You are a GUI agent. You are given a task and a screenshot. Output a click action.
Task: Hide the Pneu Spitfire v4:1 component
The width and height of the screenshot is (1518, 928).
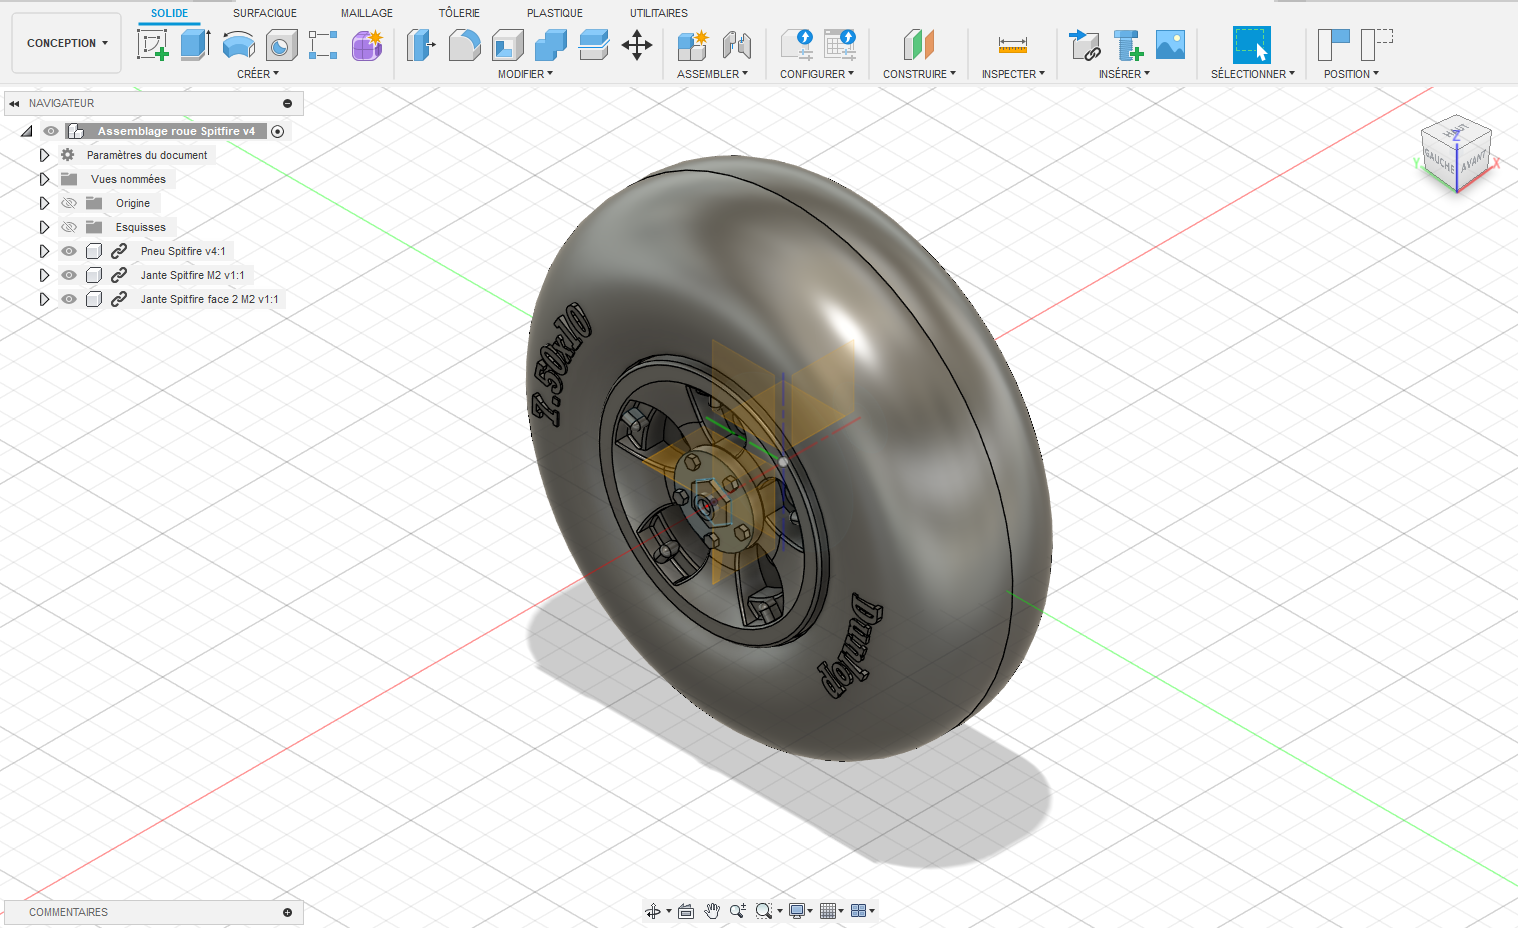pos(69,251)
